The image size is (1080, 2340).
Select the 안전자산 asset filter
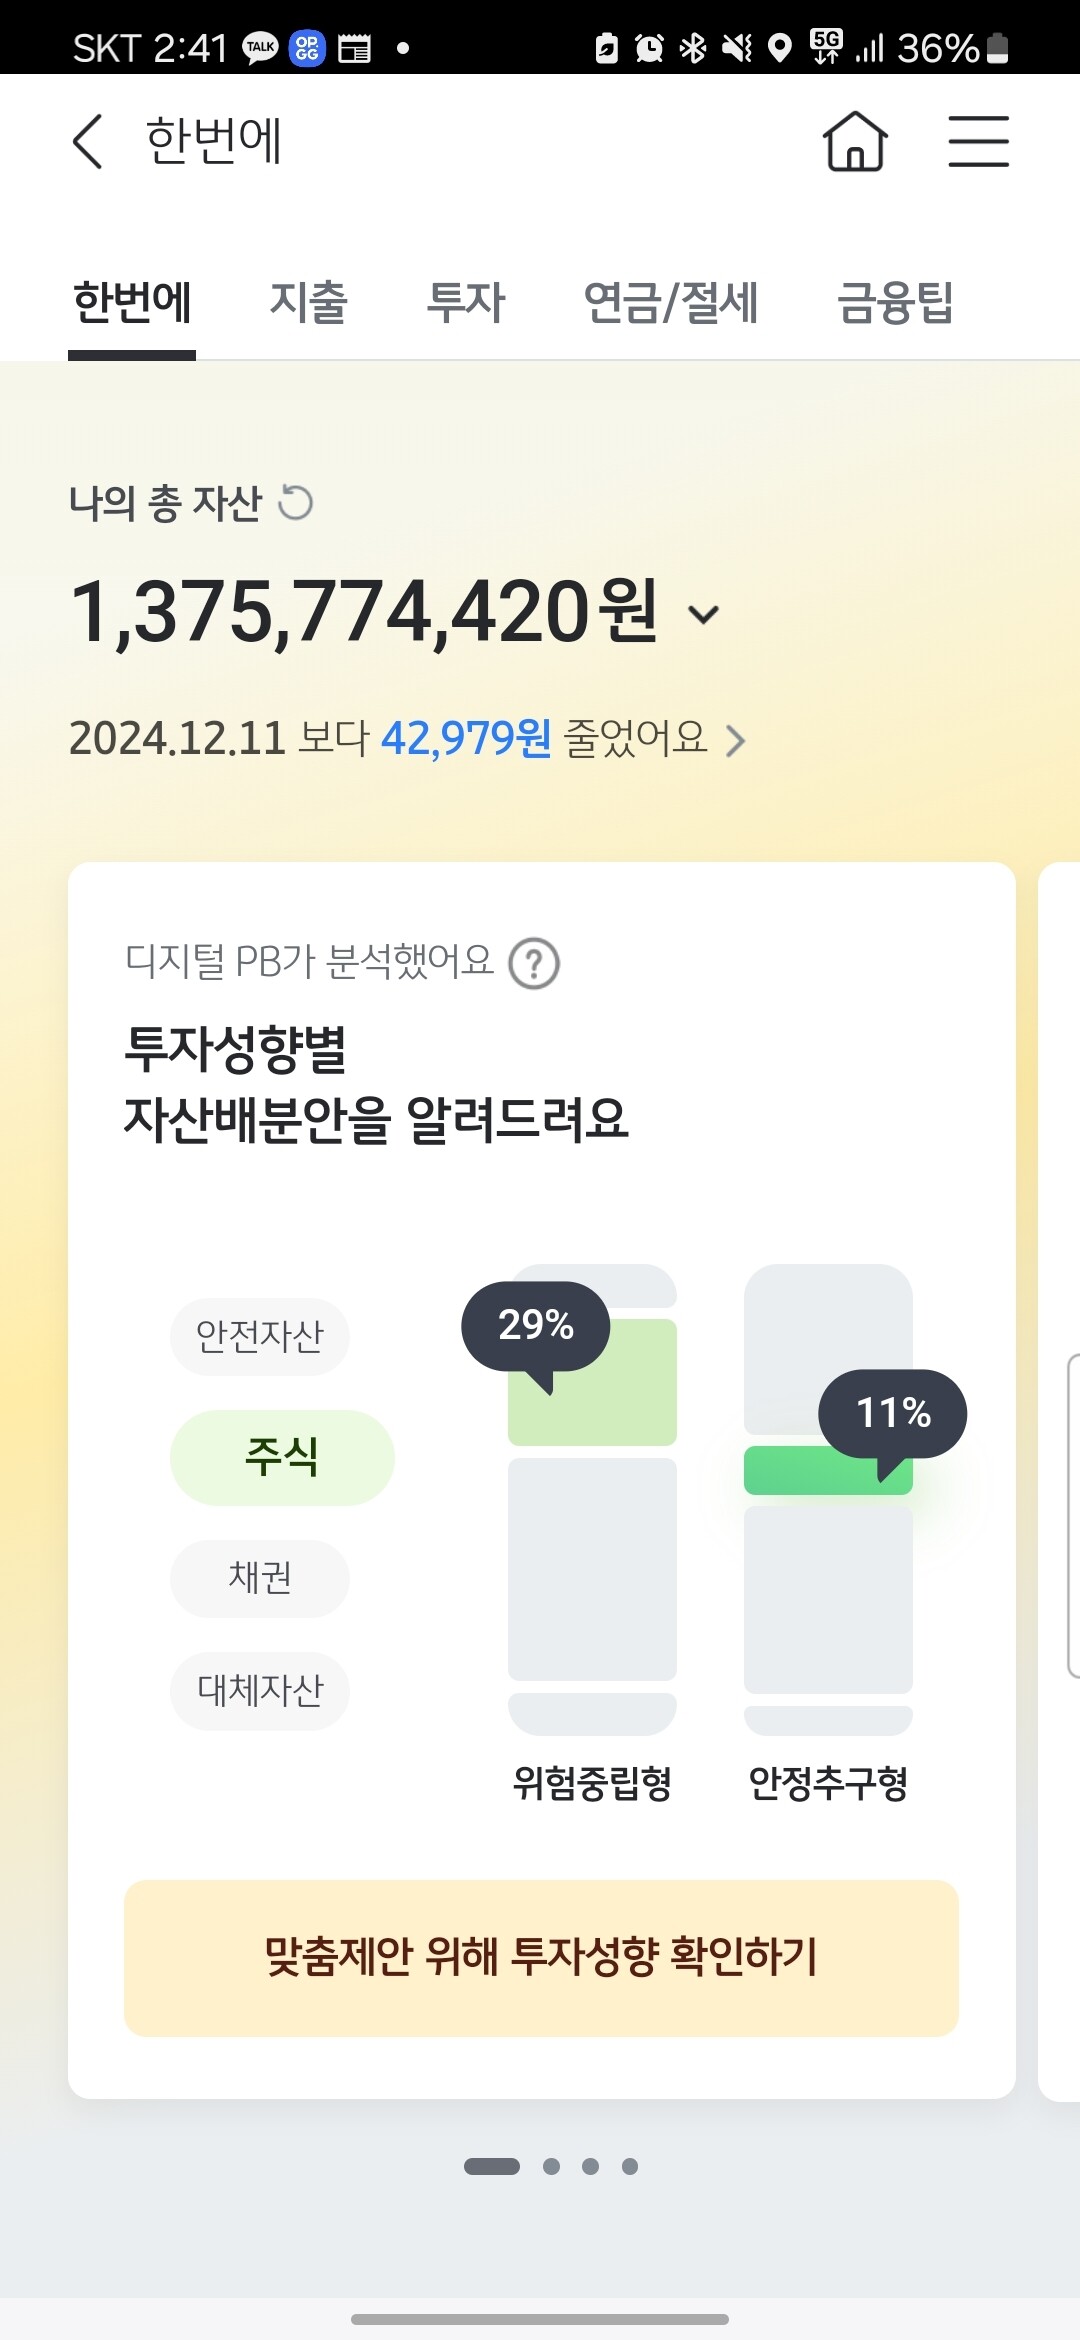(x=260, y=1336)
